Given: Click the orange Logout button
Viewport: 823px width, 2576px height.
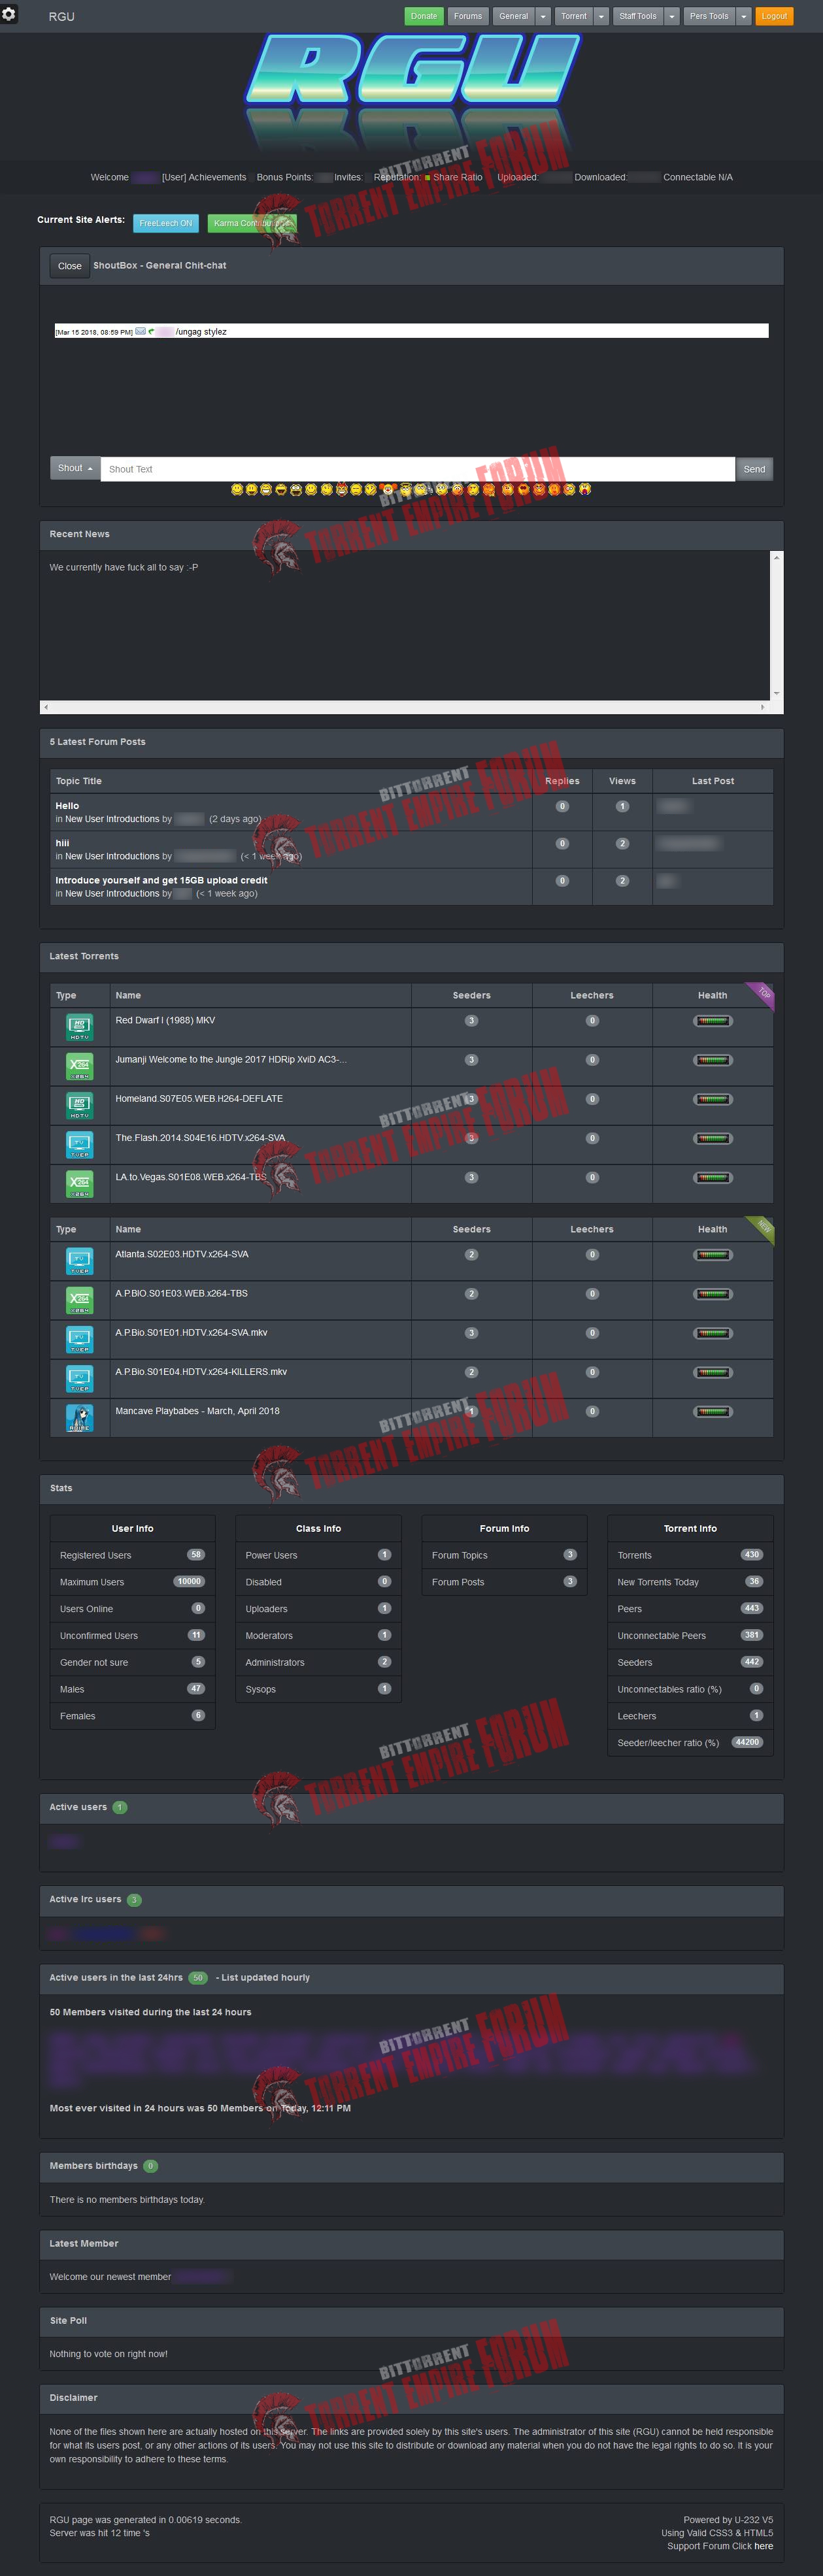Looking at the screenshot, I should pyautogui.click(x=774, y=16).
